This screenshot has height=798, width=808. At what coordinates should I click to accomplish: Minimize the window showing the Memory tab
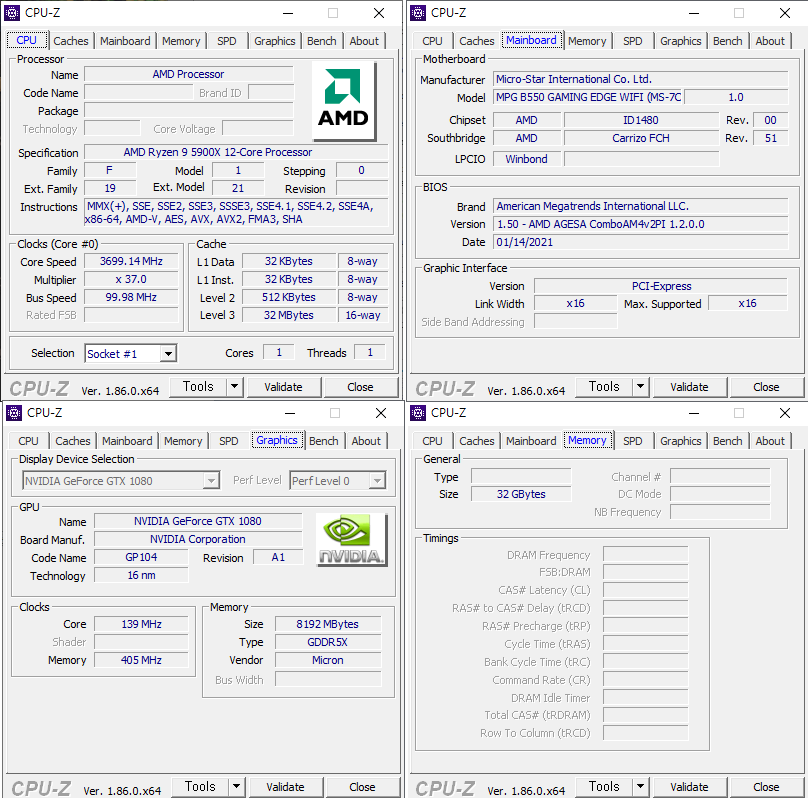689,413
